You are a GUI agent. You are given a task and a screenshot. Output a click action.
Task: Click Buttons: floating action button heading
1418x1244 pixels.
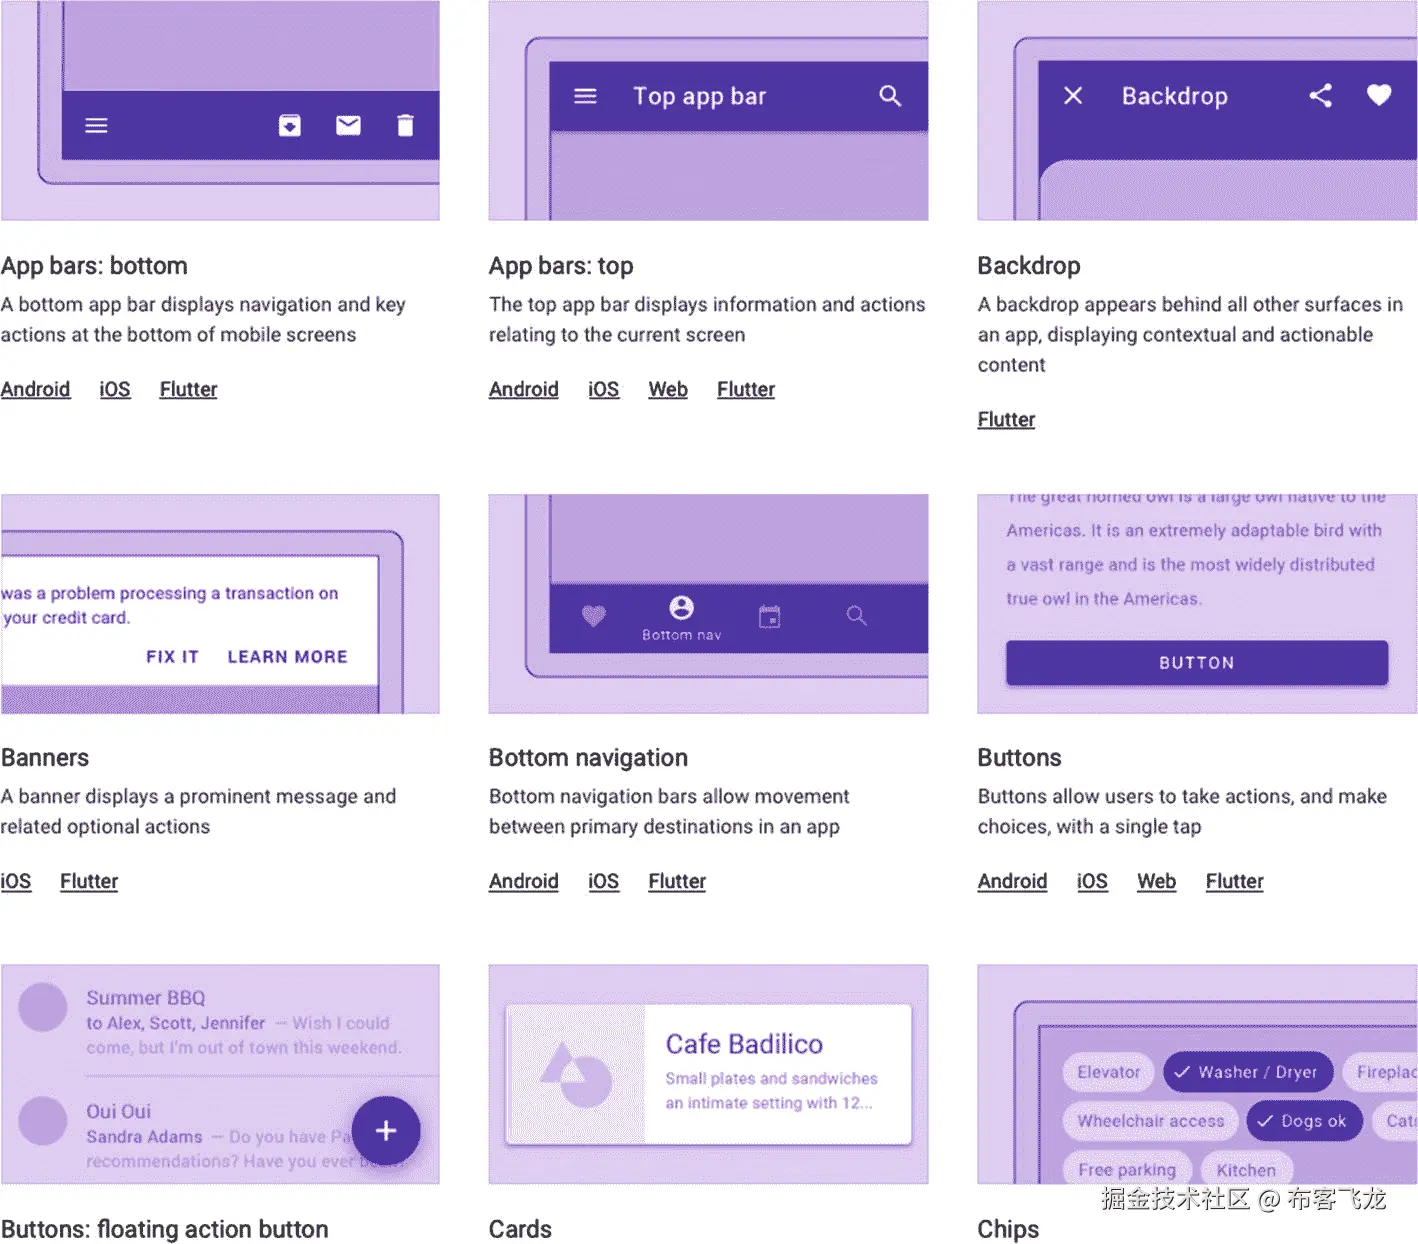[165, 1229]
